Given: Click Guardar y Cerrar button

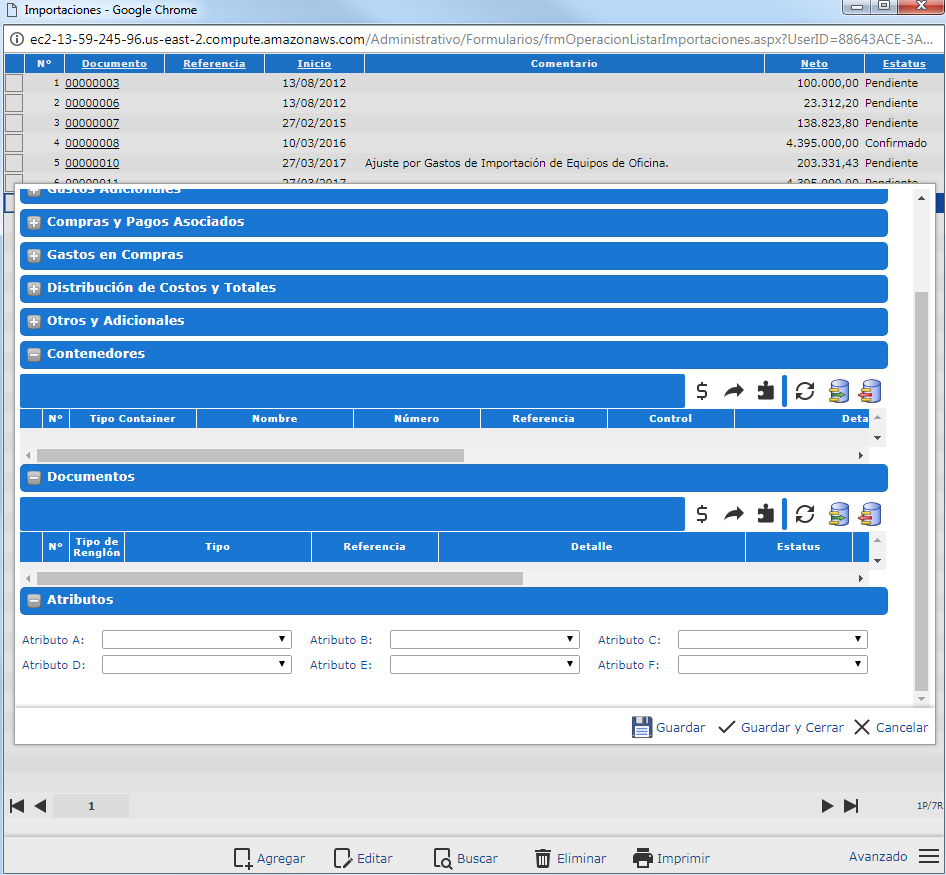Looking at the screenshot, I should click(x=781, y=727).
